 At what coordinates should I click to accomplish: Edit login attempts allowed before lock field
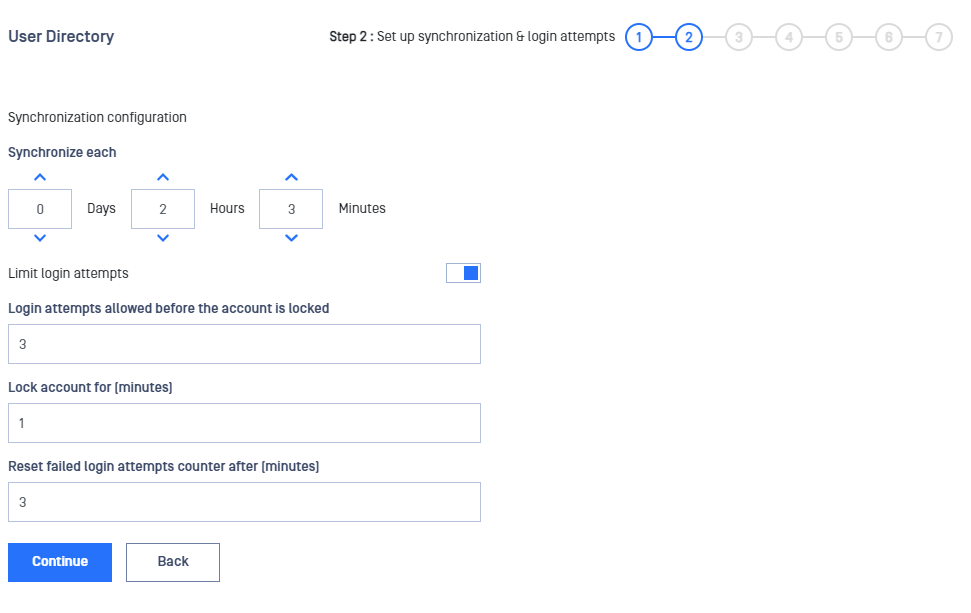tap(244, 344)
